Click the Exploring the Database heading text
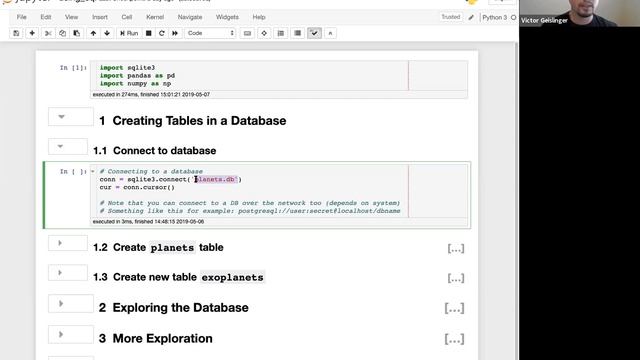Viewport: 640px width, 360px height. point(180,308)
